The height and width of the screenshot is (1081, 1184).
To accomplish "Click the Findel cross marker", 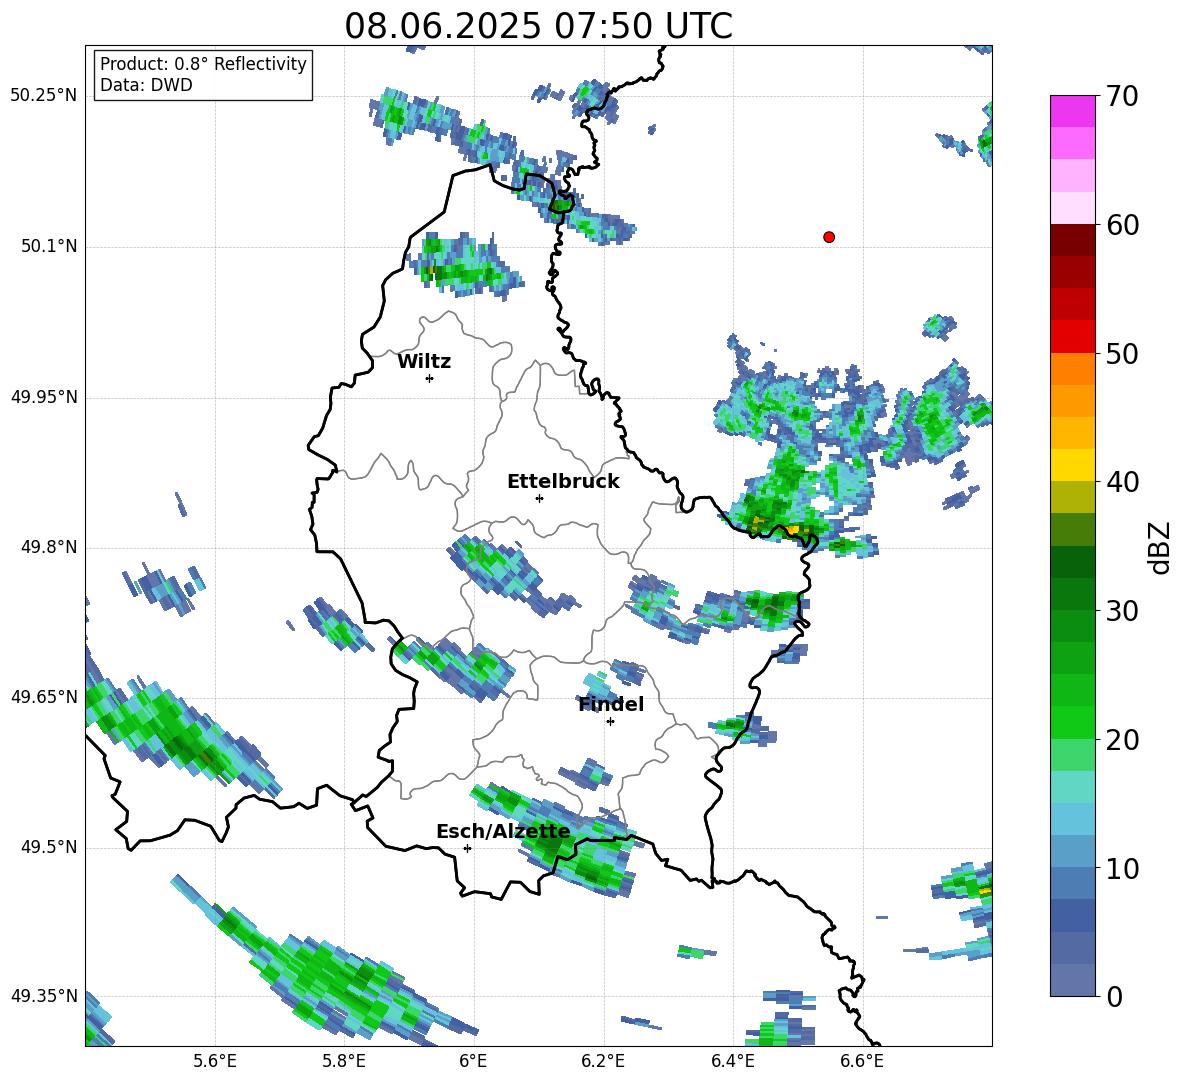I will 610,722.
